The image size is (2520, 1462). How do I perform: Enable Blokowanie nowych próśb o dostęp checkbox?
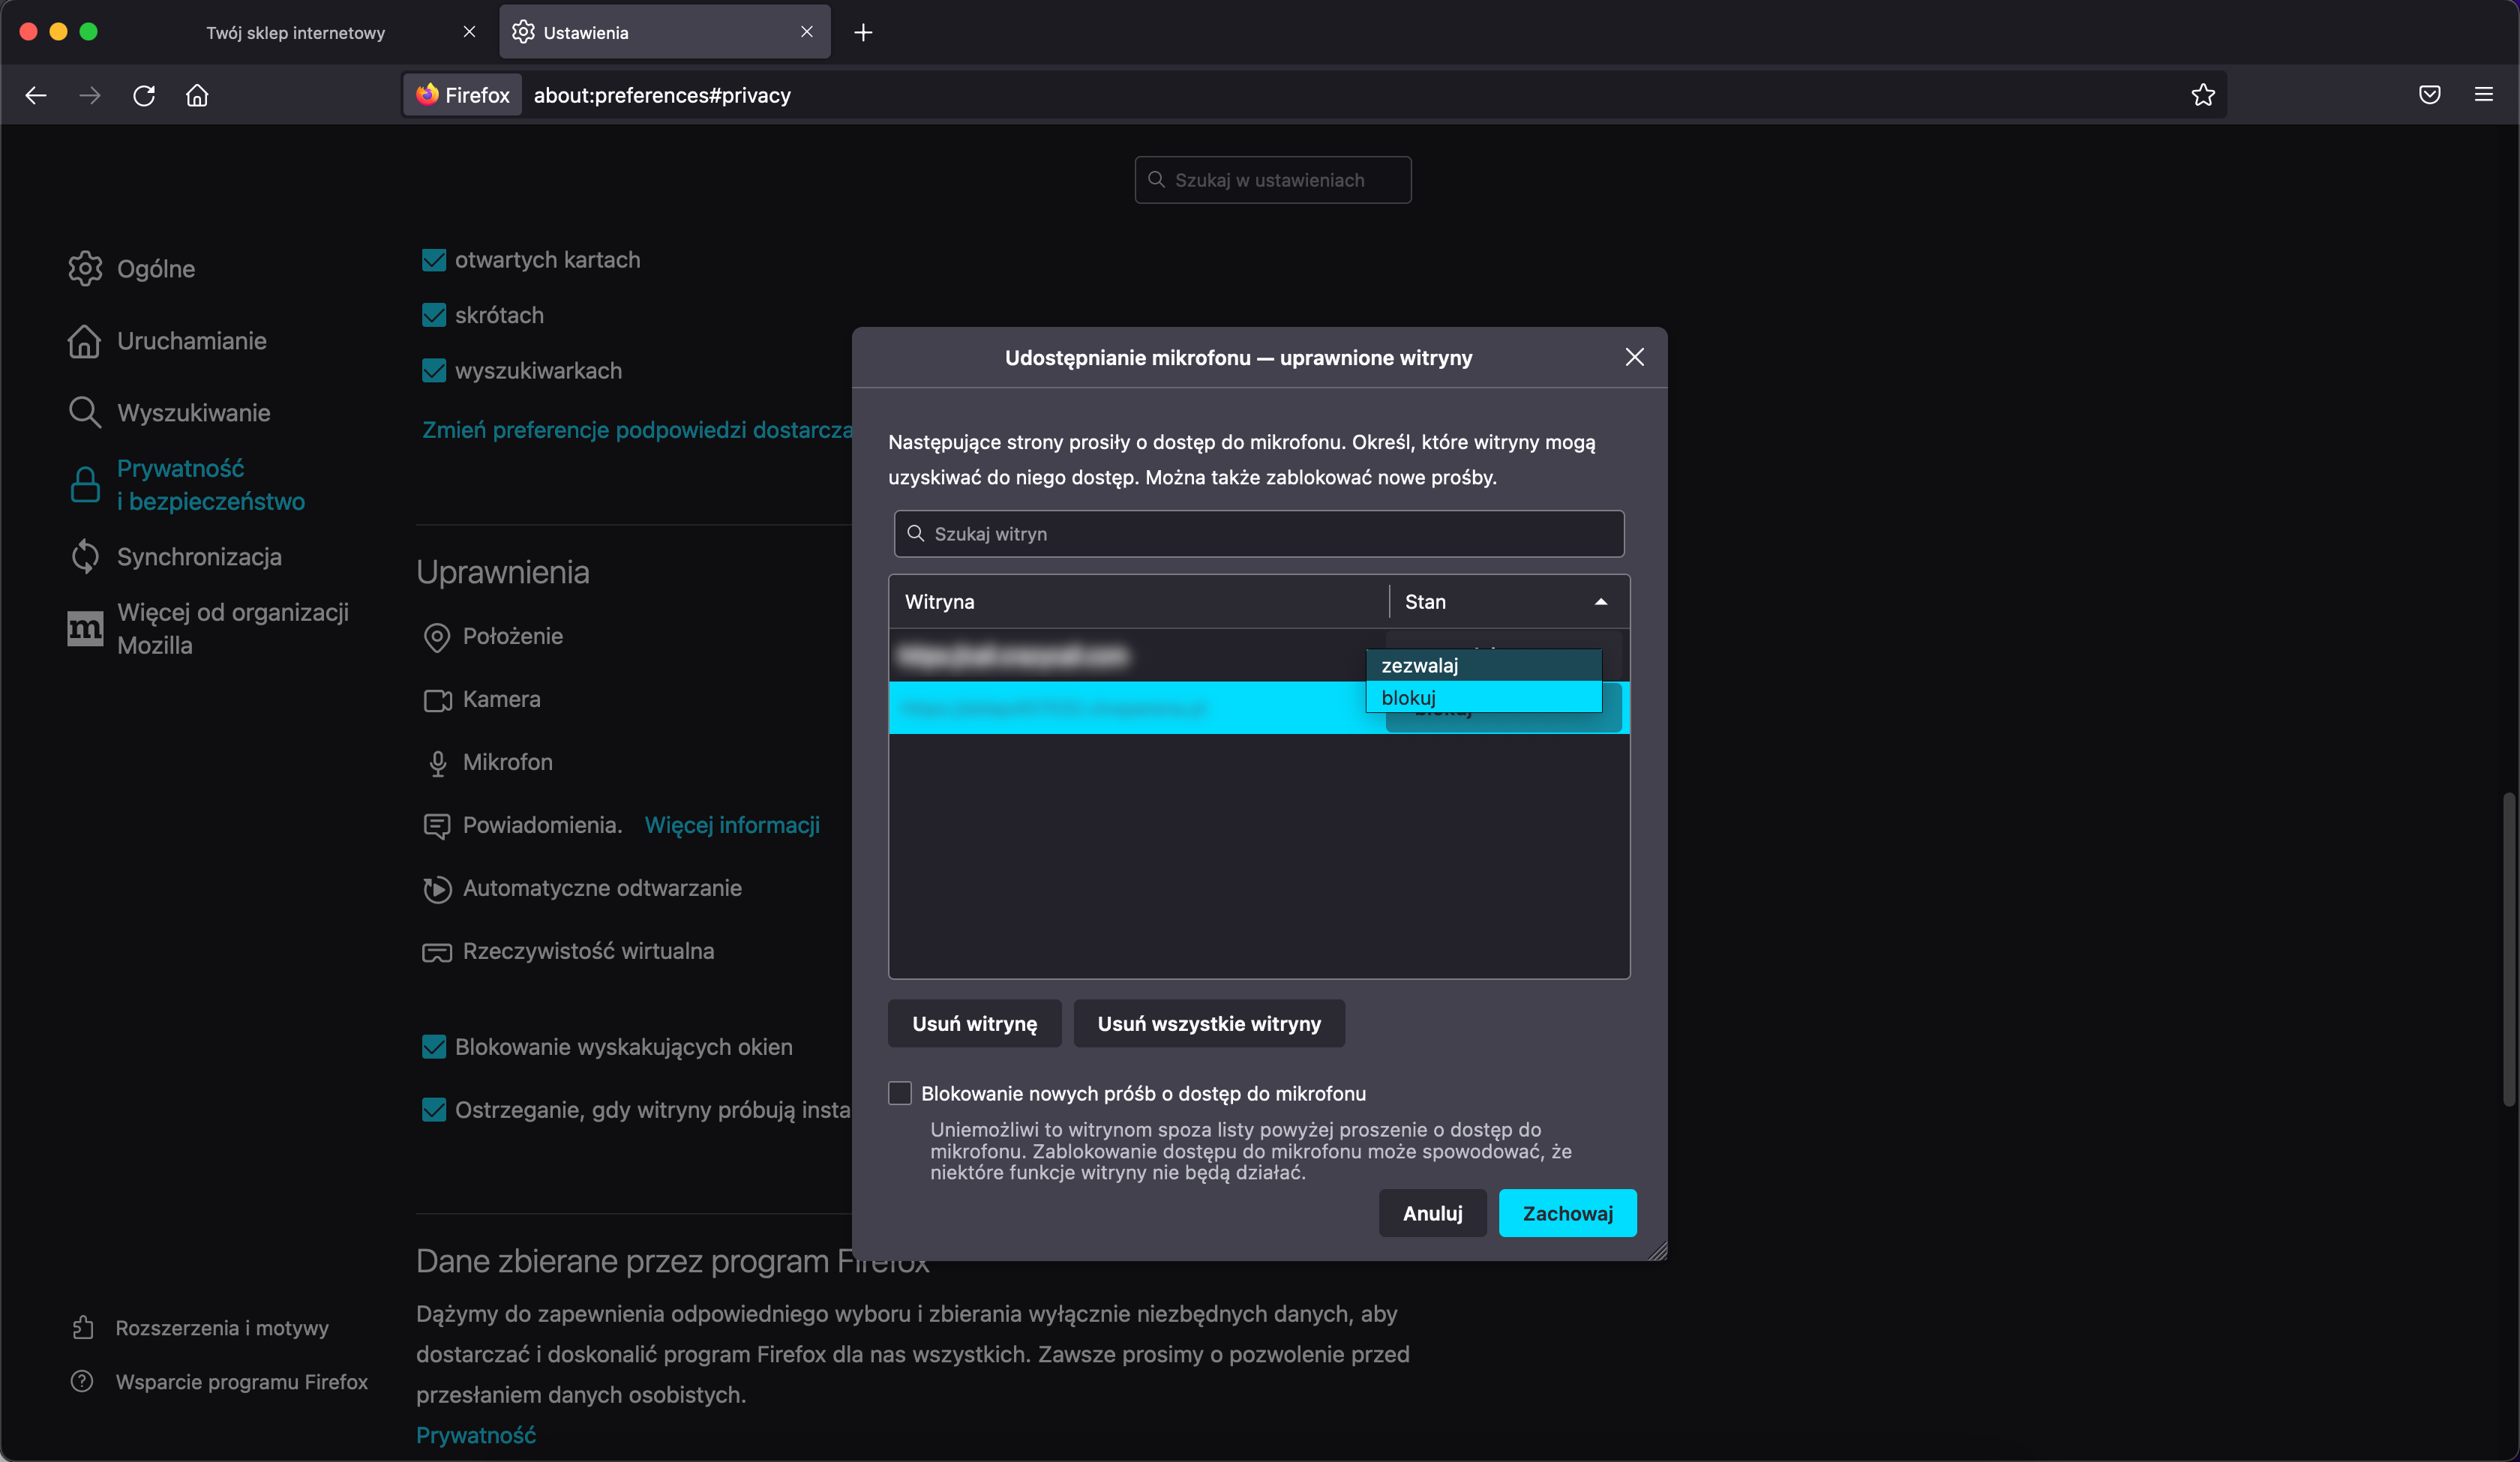(x=900, y=1093)
